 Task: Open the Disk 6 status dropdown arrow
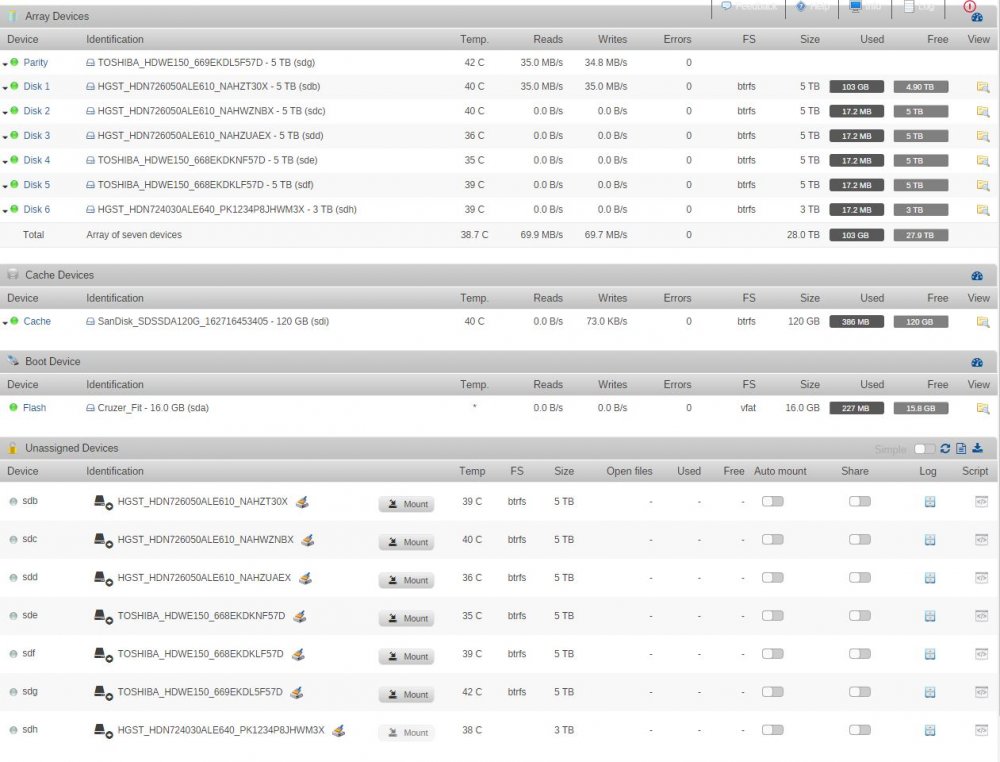(5, 210)
